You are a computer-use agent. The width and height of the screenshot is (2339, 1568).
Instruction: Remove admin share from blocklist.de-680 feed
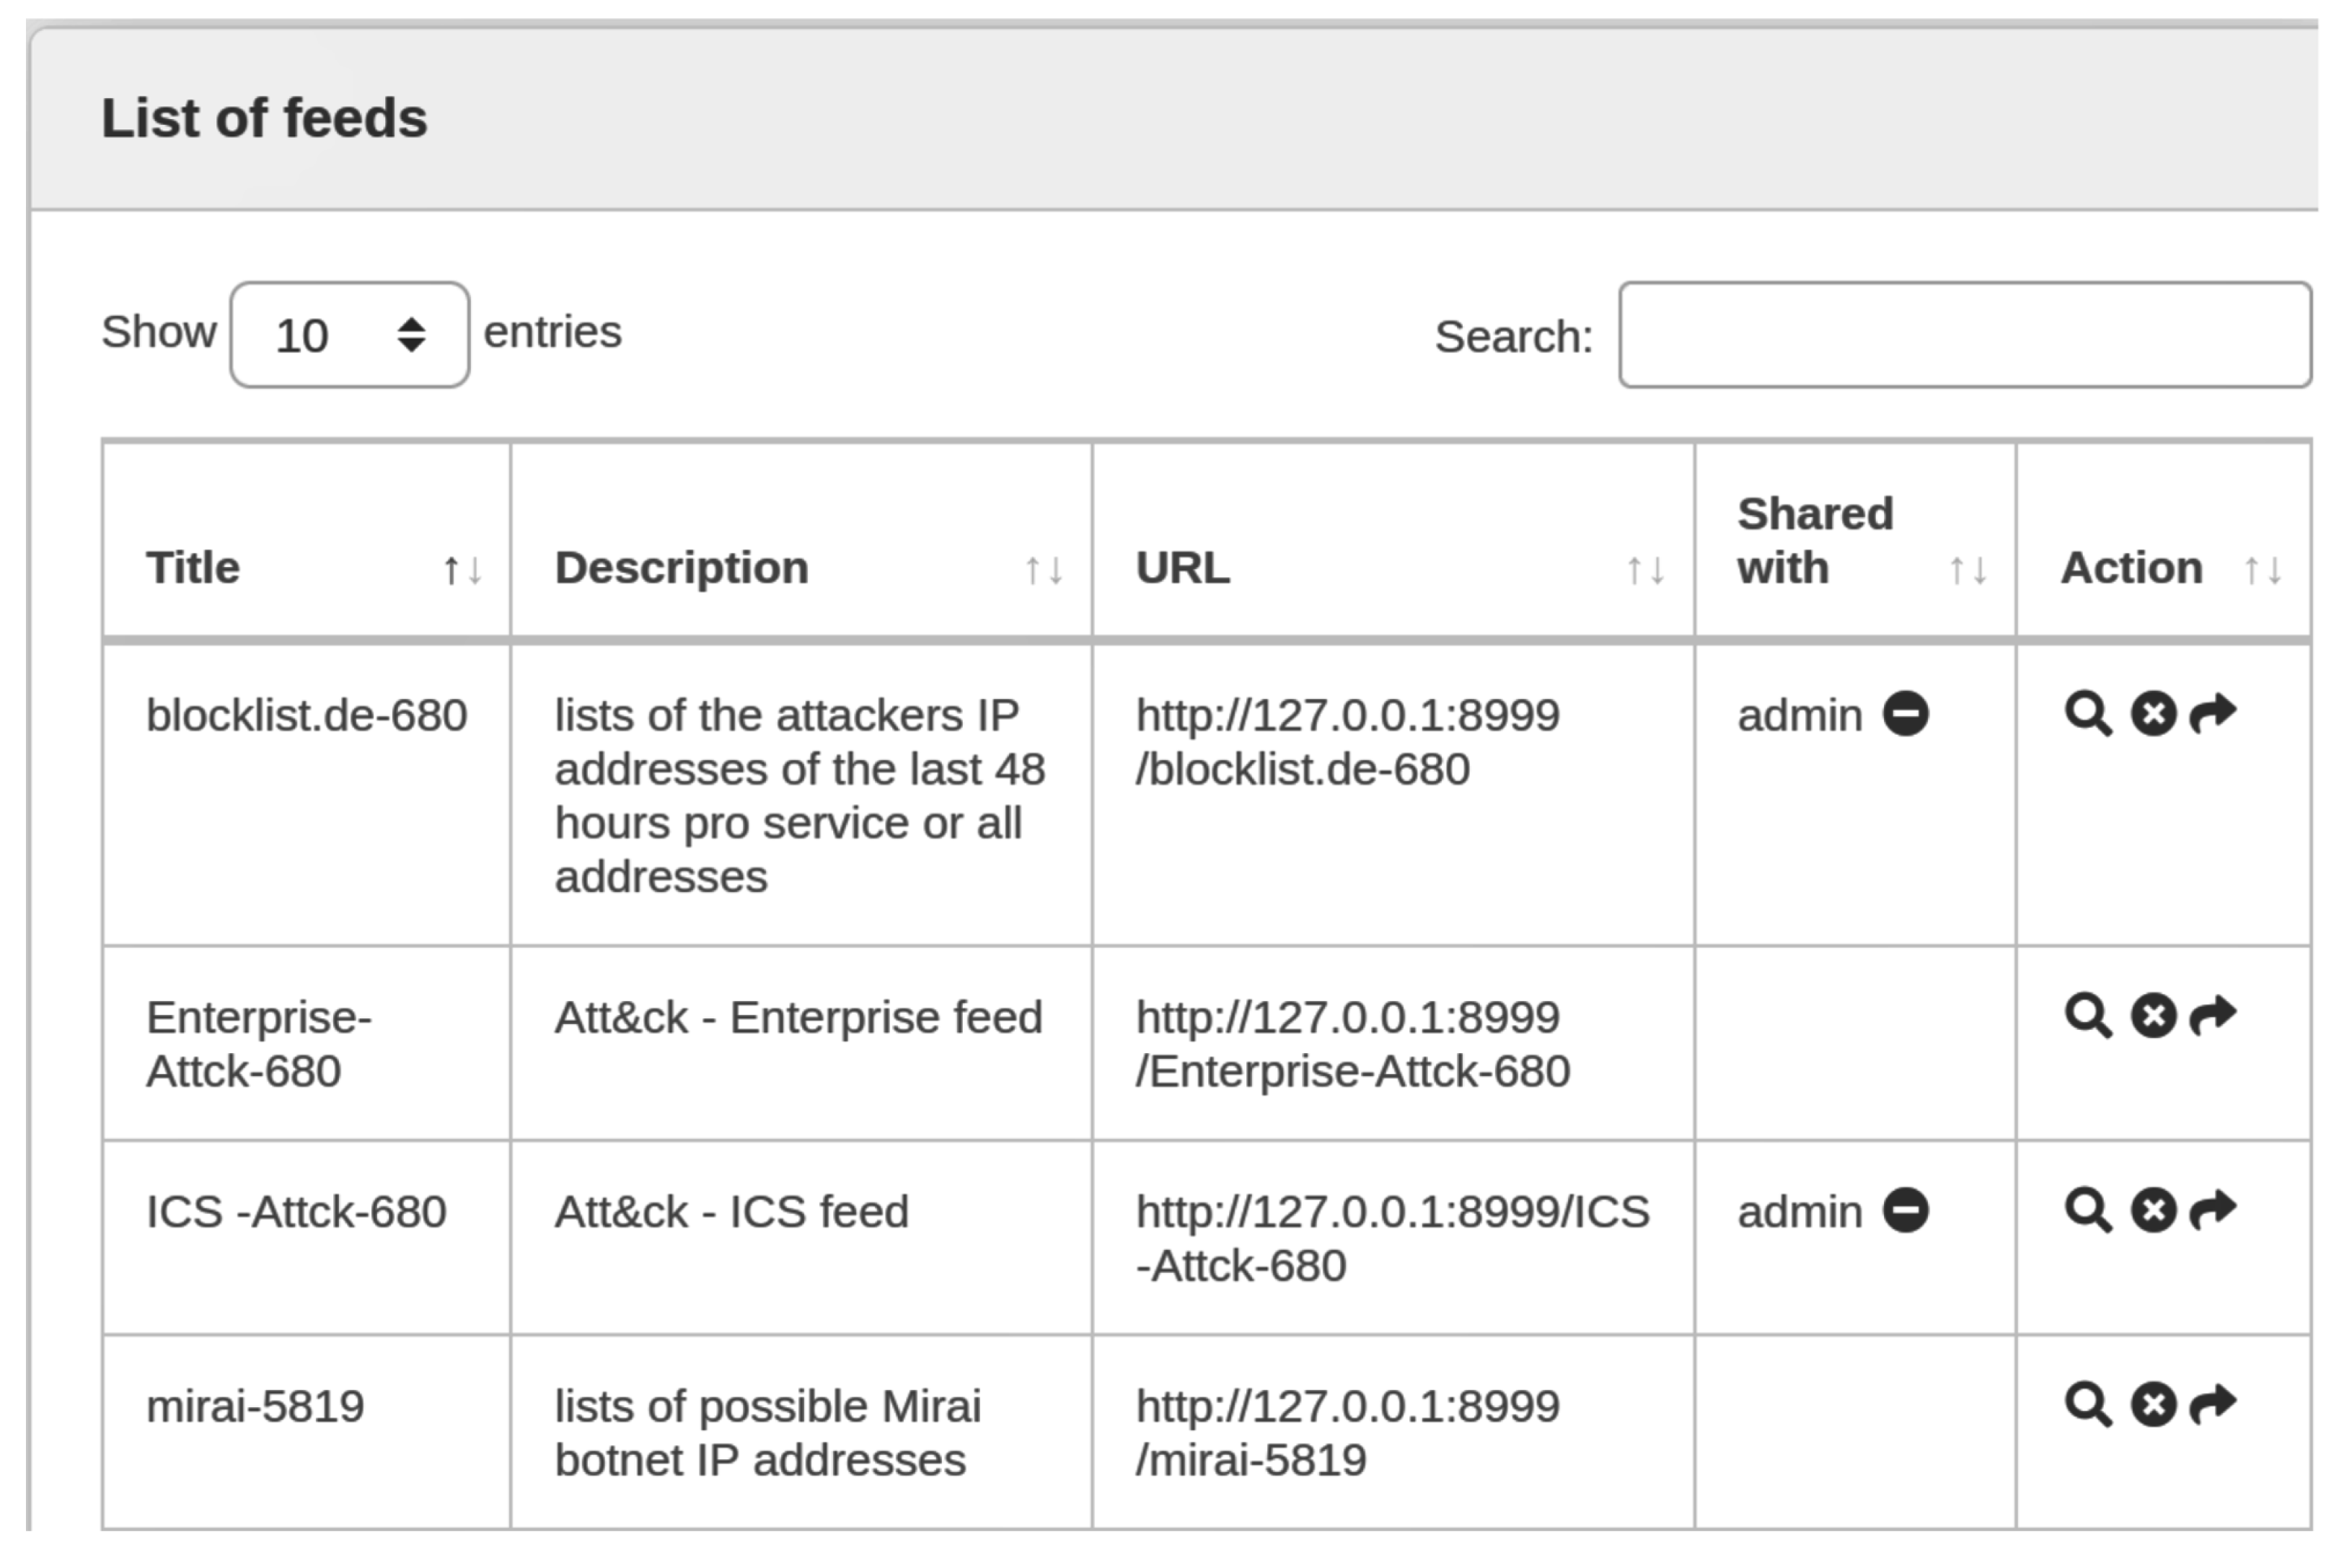pos(1905,715)
